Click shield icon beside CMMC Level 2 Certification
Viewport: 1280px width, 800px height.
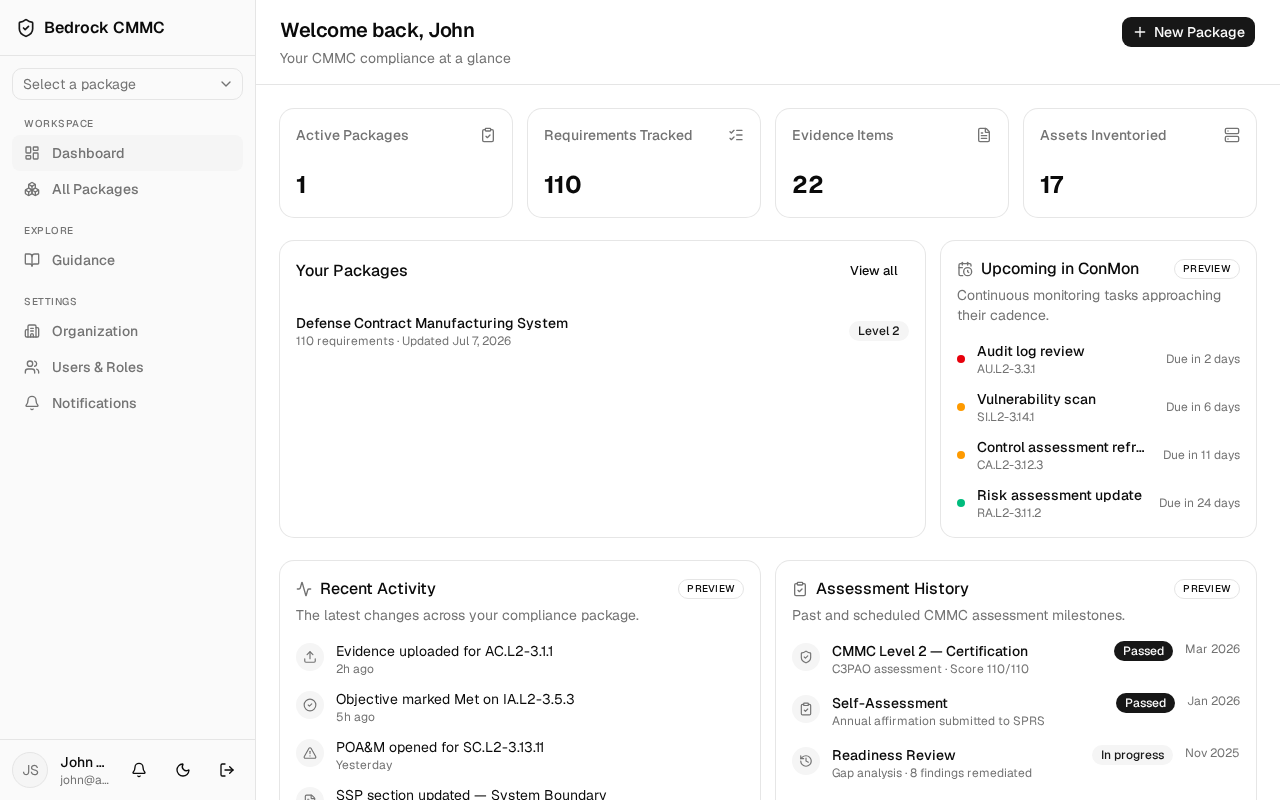click(x=806, y=657)
